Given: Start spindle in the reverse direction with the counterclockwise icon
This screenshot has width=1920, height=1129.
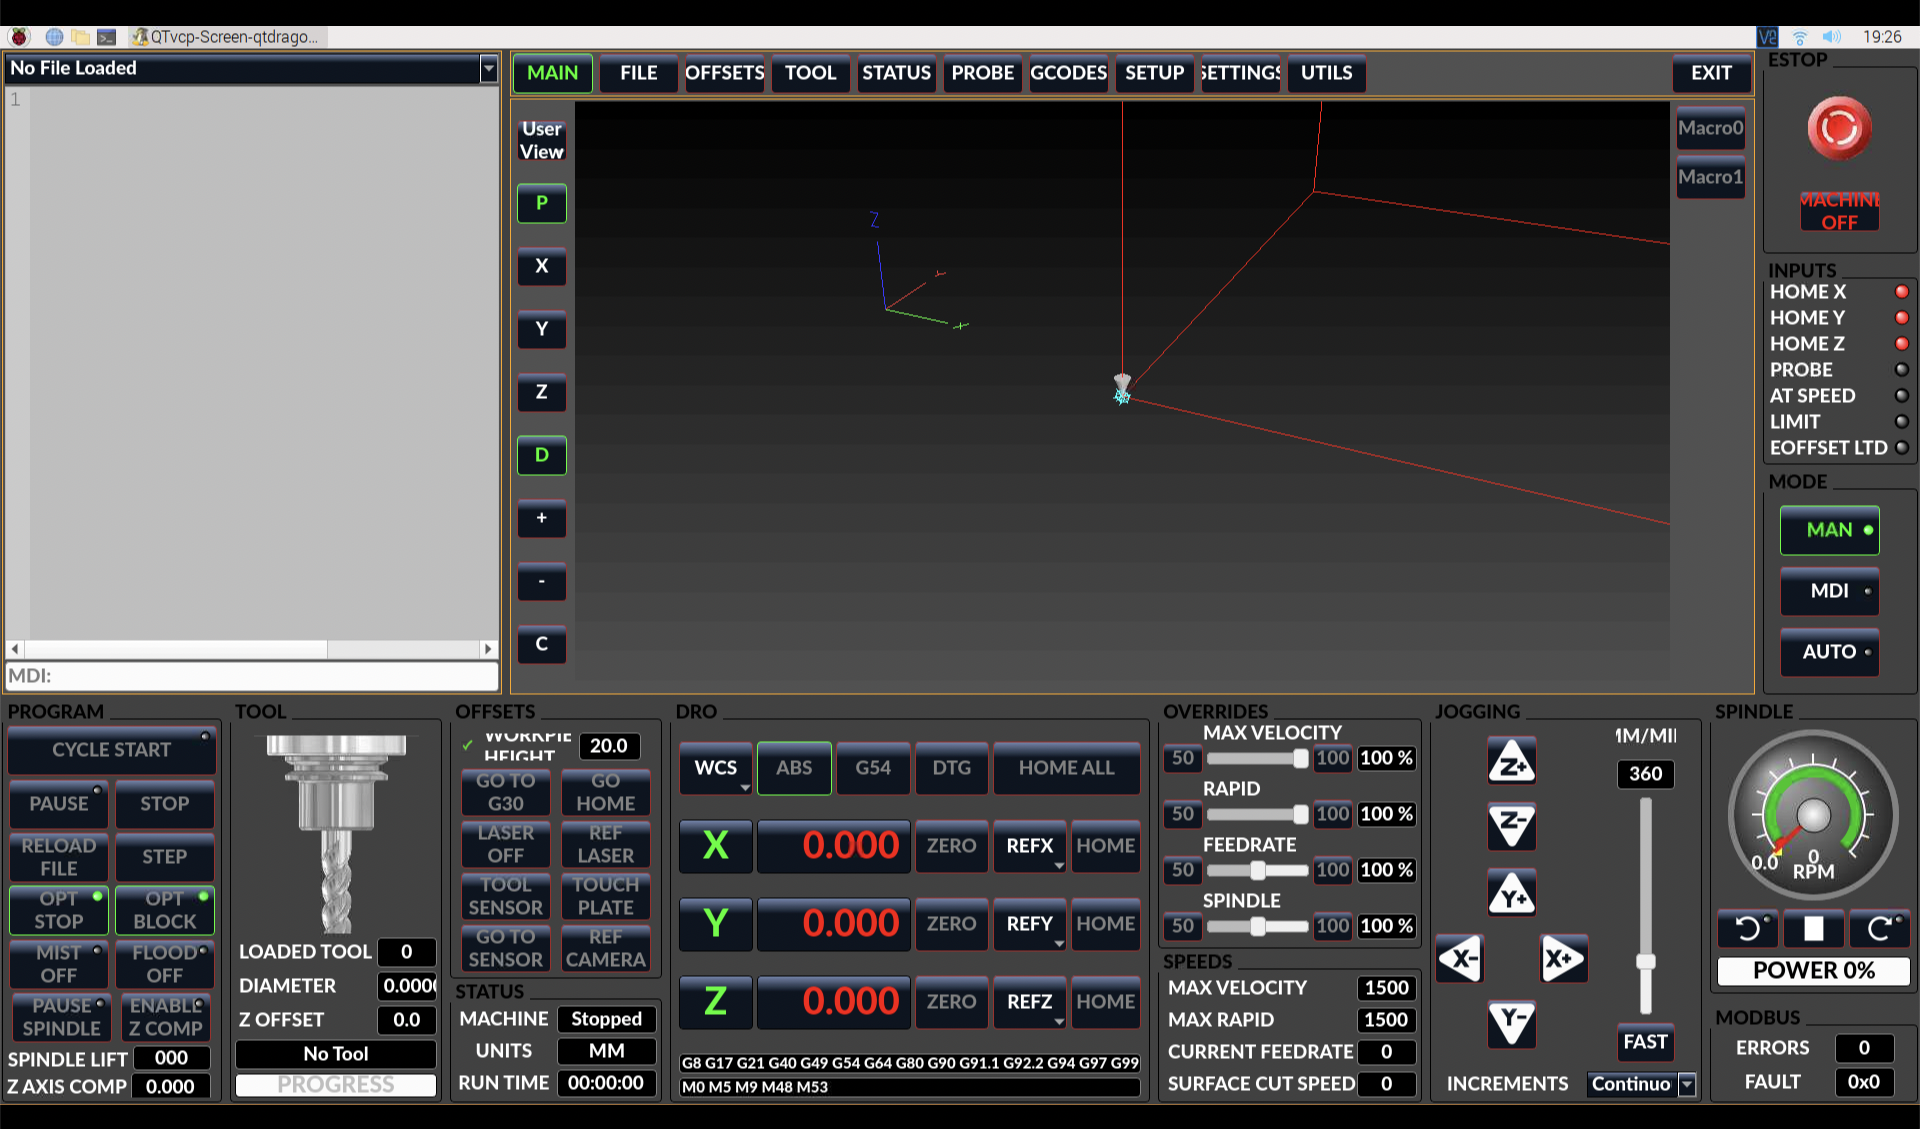Looking at the screenshot, I should click(1747, 929).
